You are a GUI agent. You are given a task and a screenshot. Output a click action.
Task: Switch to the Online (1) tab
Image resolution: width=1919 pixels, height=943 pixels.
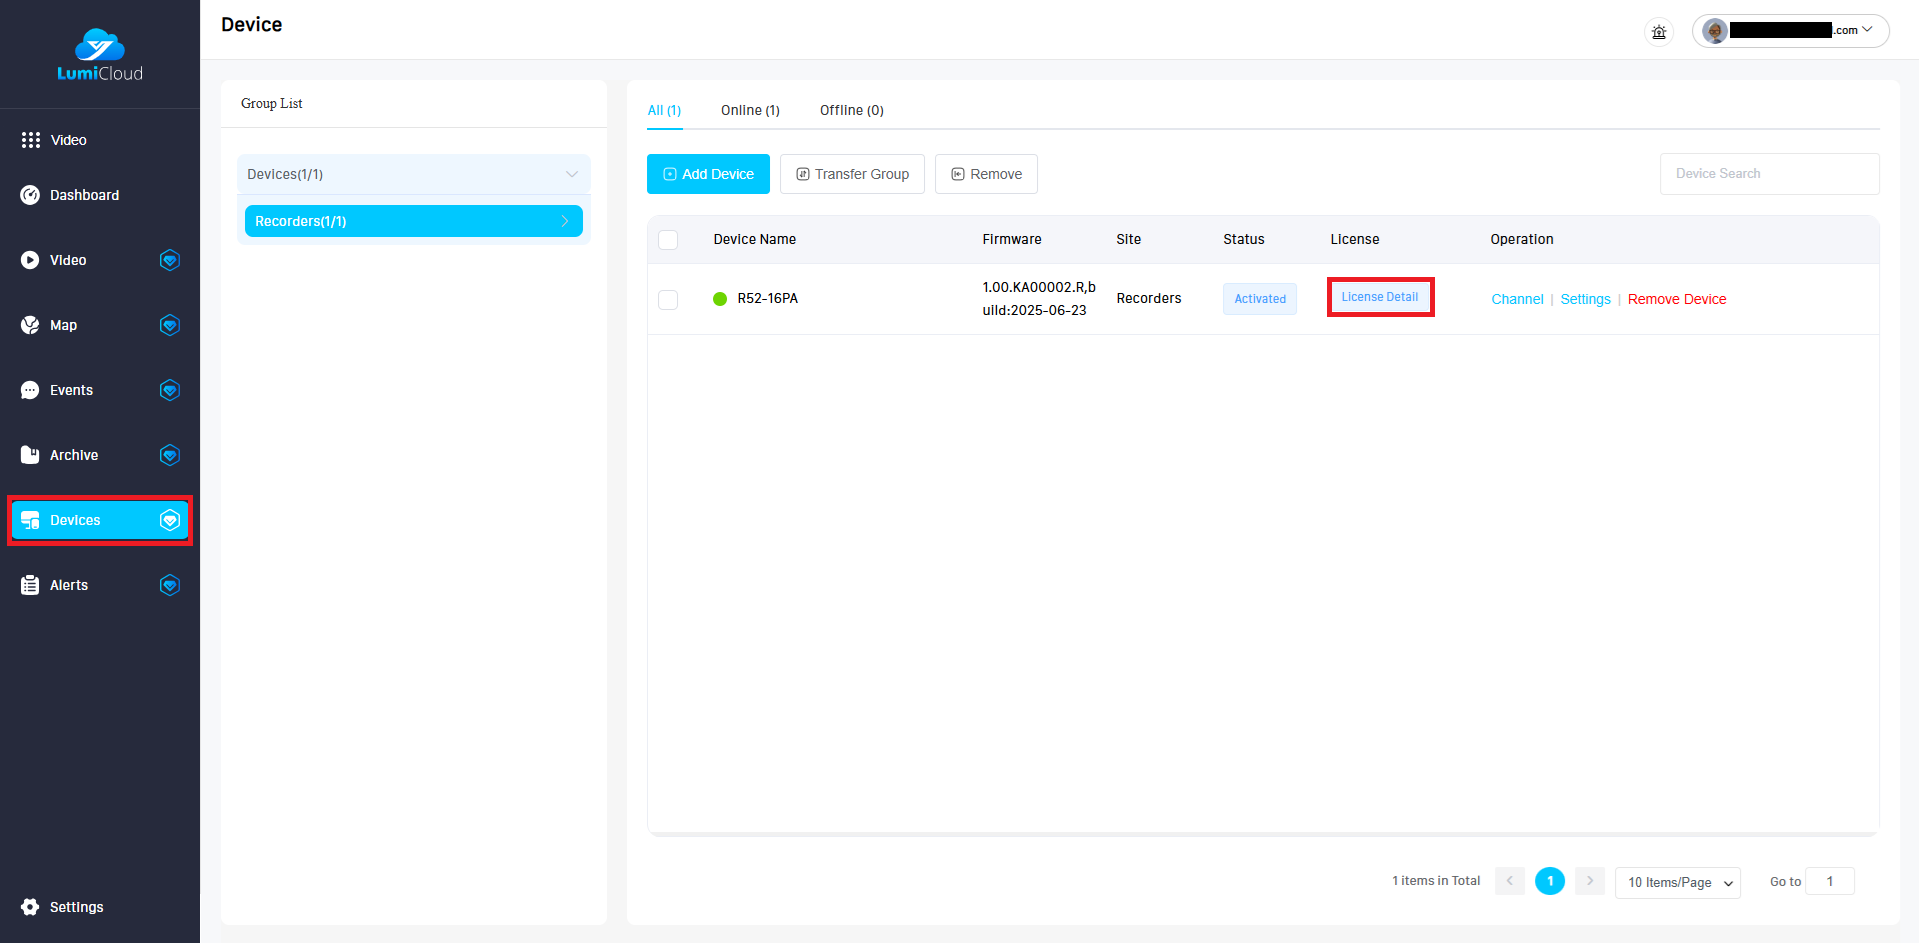(x=750, y=110)
